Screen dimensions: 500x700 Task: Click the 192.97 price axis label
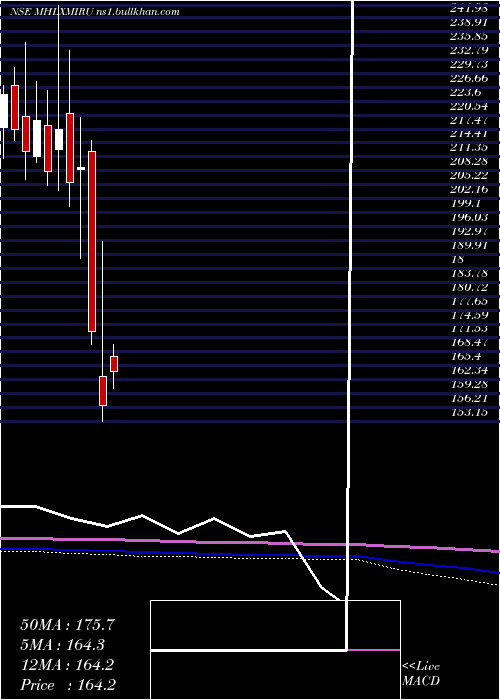coord(472,230)
